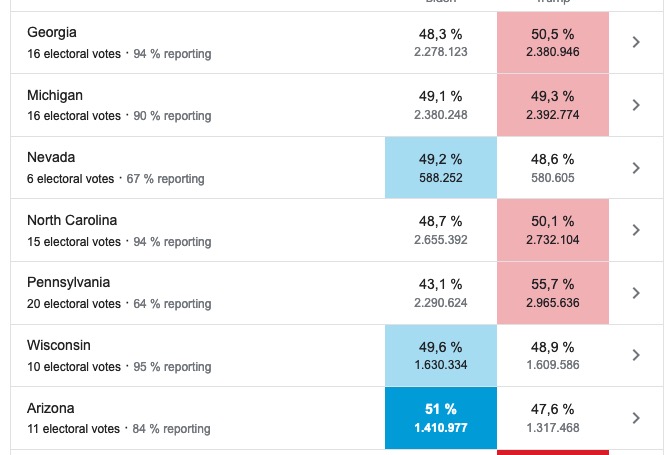Click Wisconsin 10 electoral votes text
This screenshot has height=455, width=669.
pyautogui.click(x=72, y=367)
